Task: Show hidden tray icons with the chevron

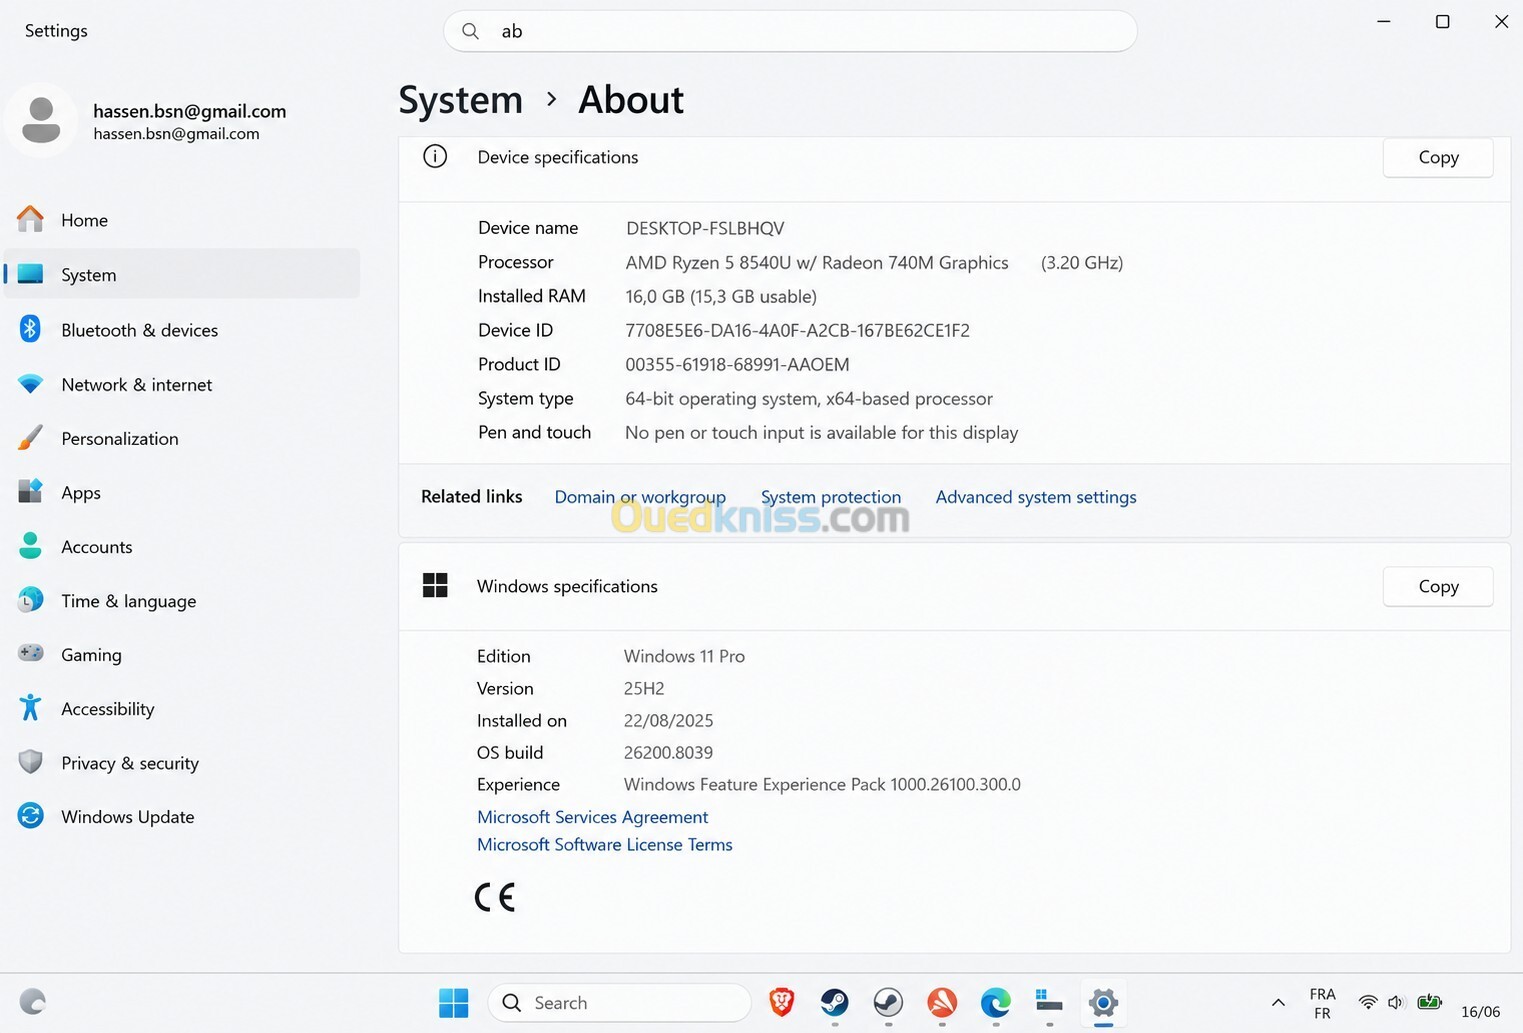Action: tap(1278, 1002)
